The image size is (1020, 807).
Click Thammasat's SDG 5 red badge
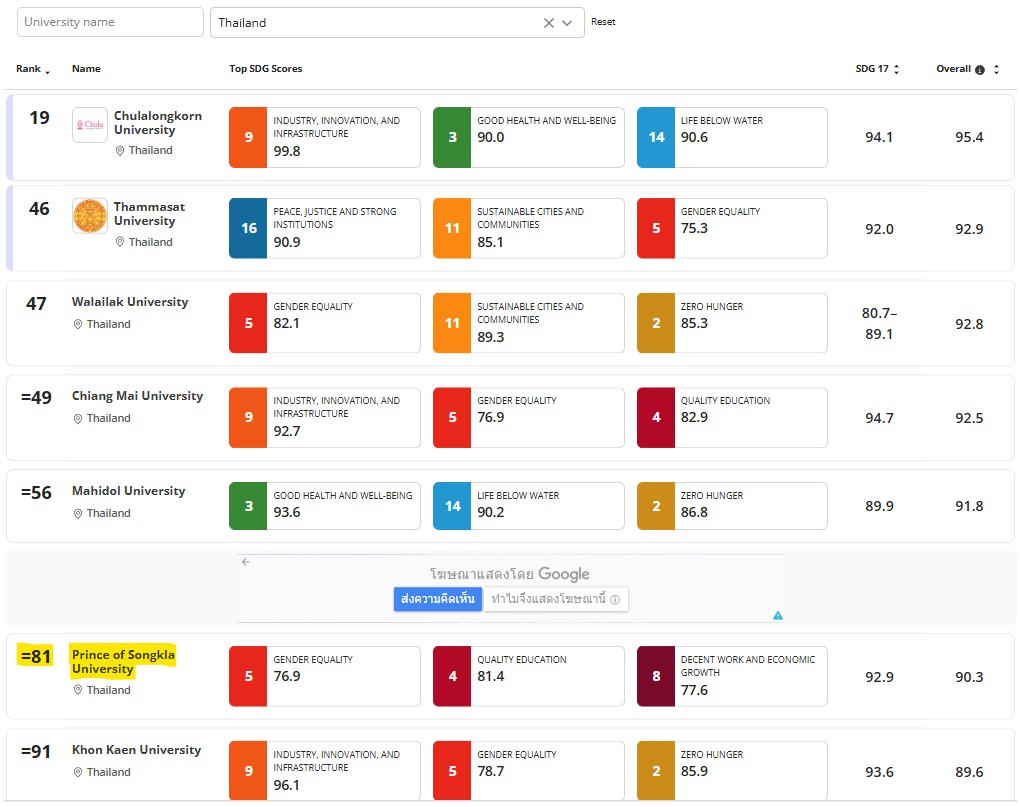656,228
